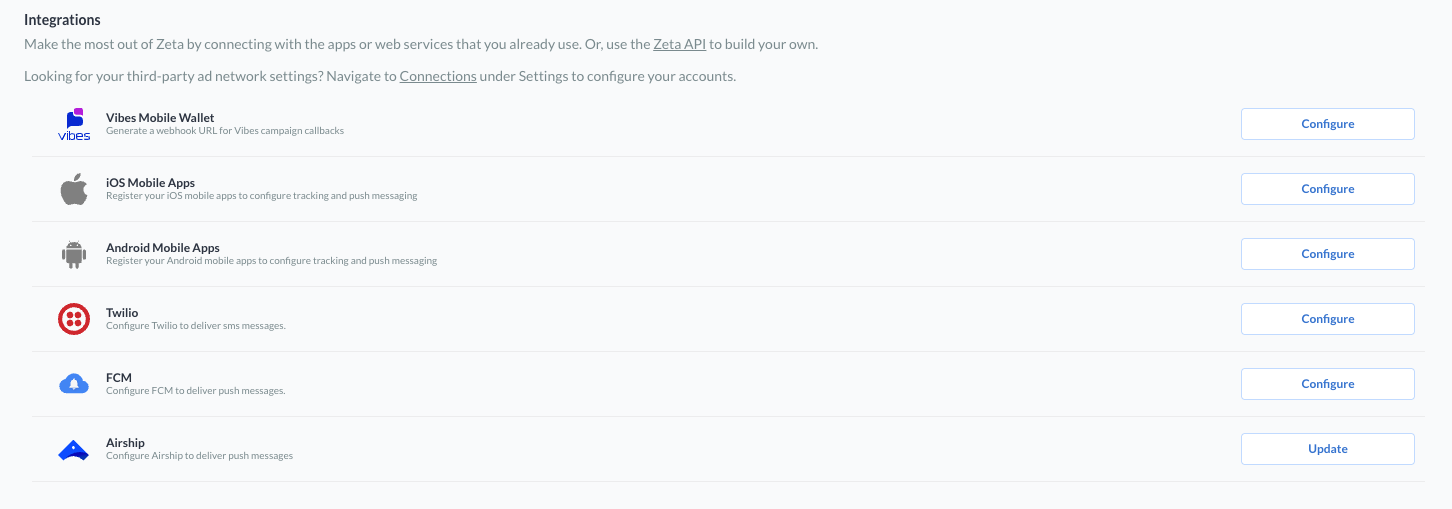The width and height of the screenshot is (1452, 509).
Task: Configure the Vibes Mobile Wallet integration
Action: pos(1327,124)
